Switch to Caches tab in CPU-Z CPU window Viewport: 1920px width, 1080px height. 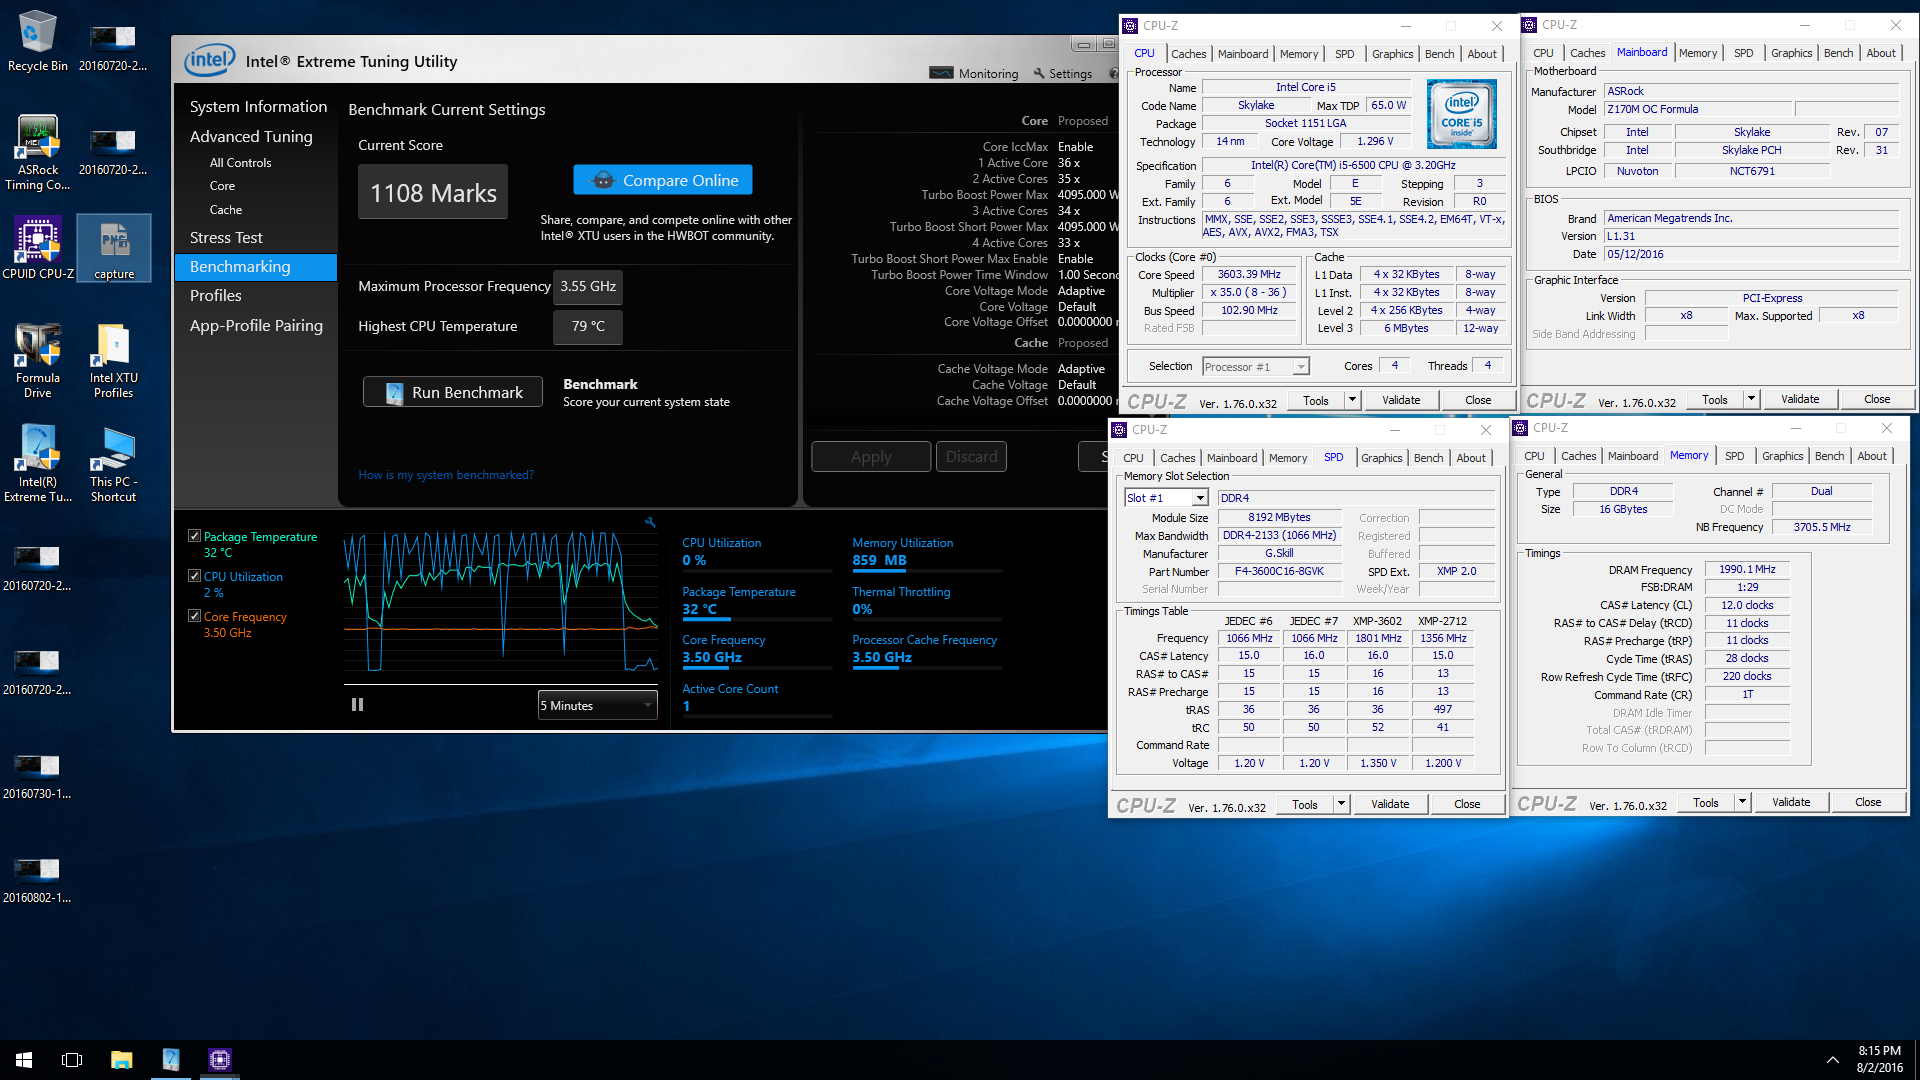pos(1188,54)
